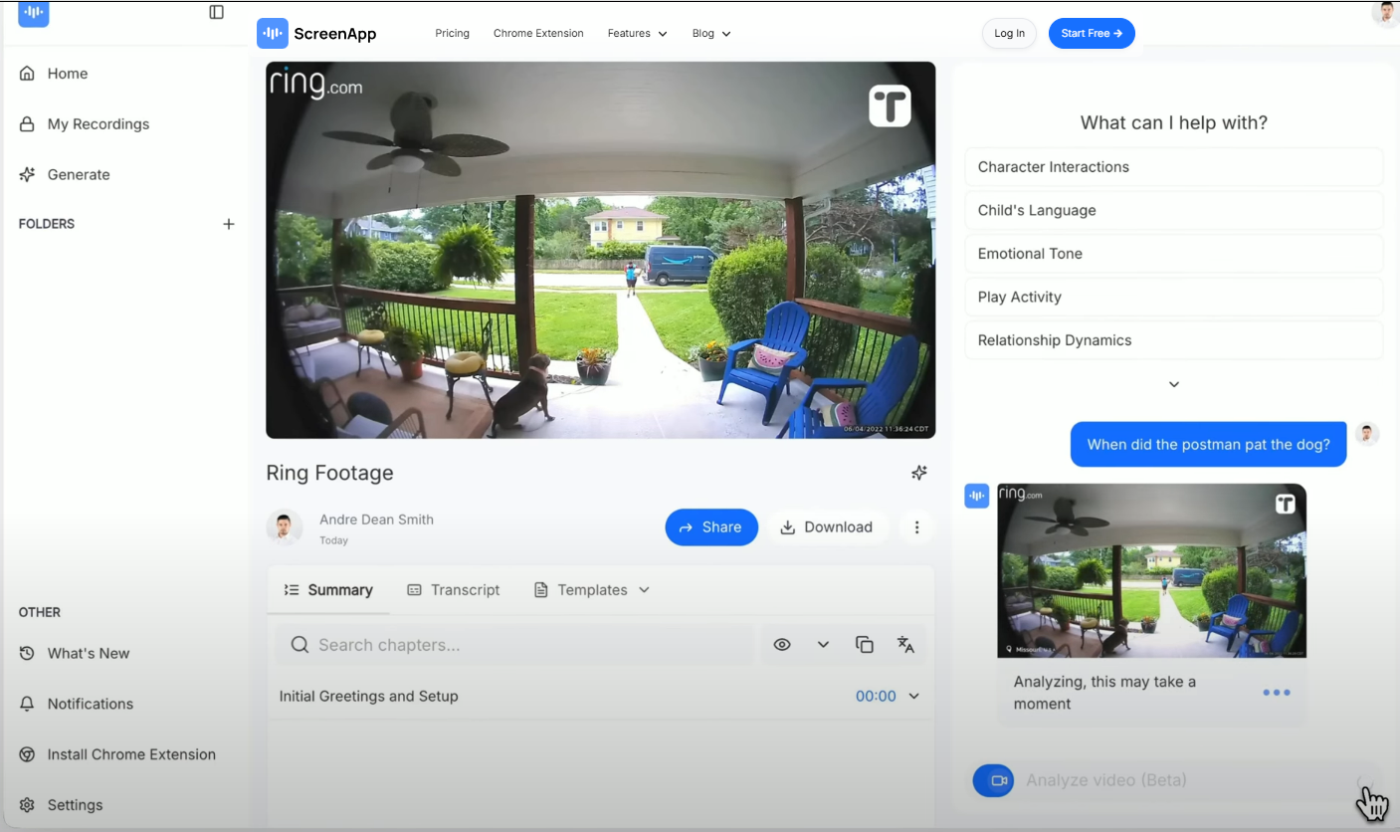Click the AI sparkle icon beside Ring Footage
Viewport: 1400px width, 832px height.
click(919, 473)
